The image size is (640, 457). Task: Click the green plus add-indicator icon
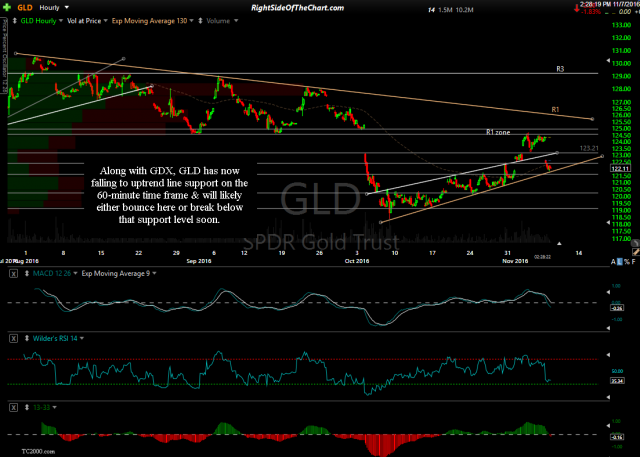(x=6, y=7)
